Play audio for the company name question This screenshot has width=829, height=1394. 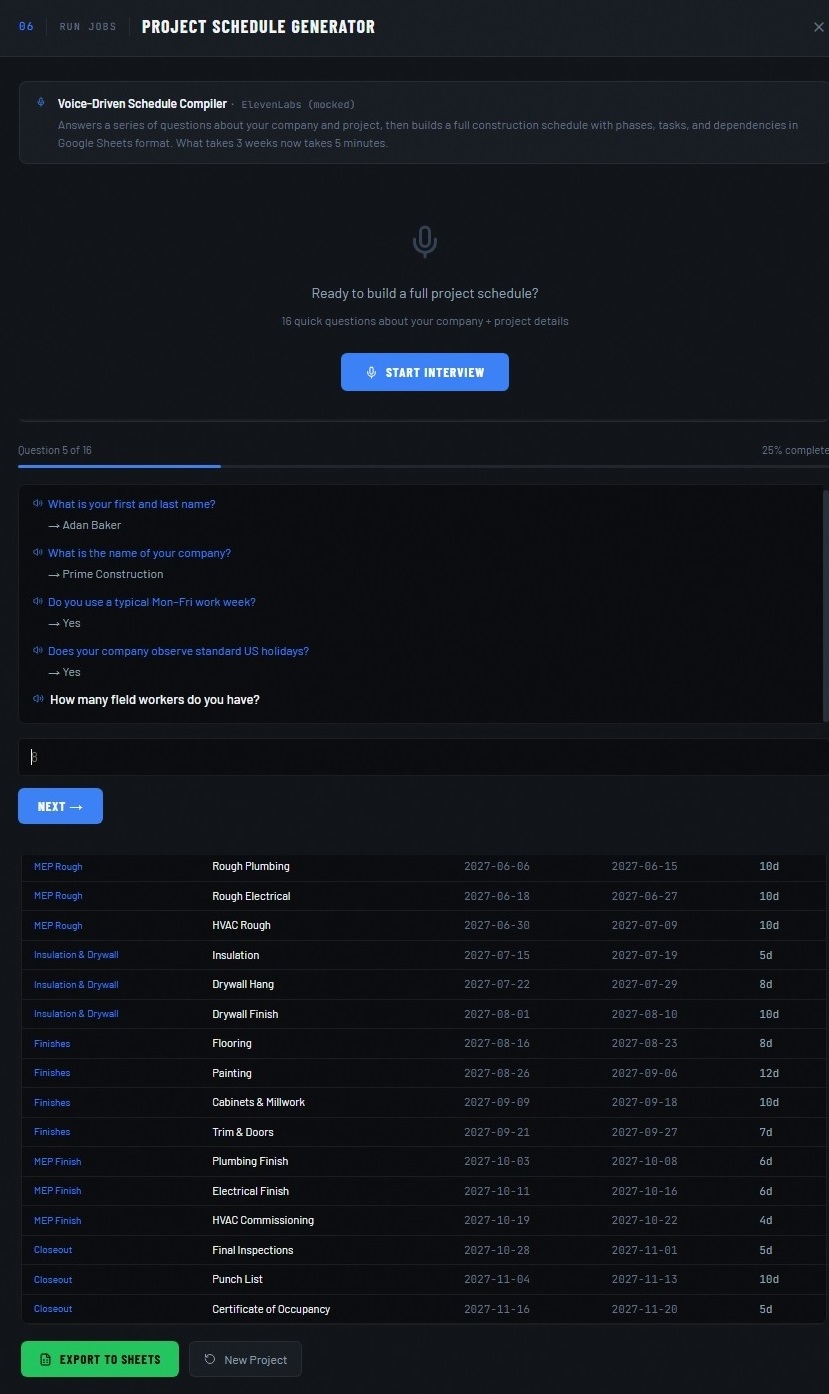click(x=38, y=553)
